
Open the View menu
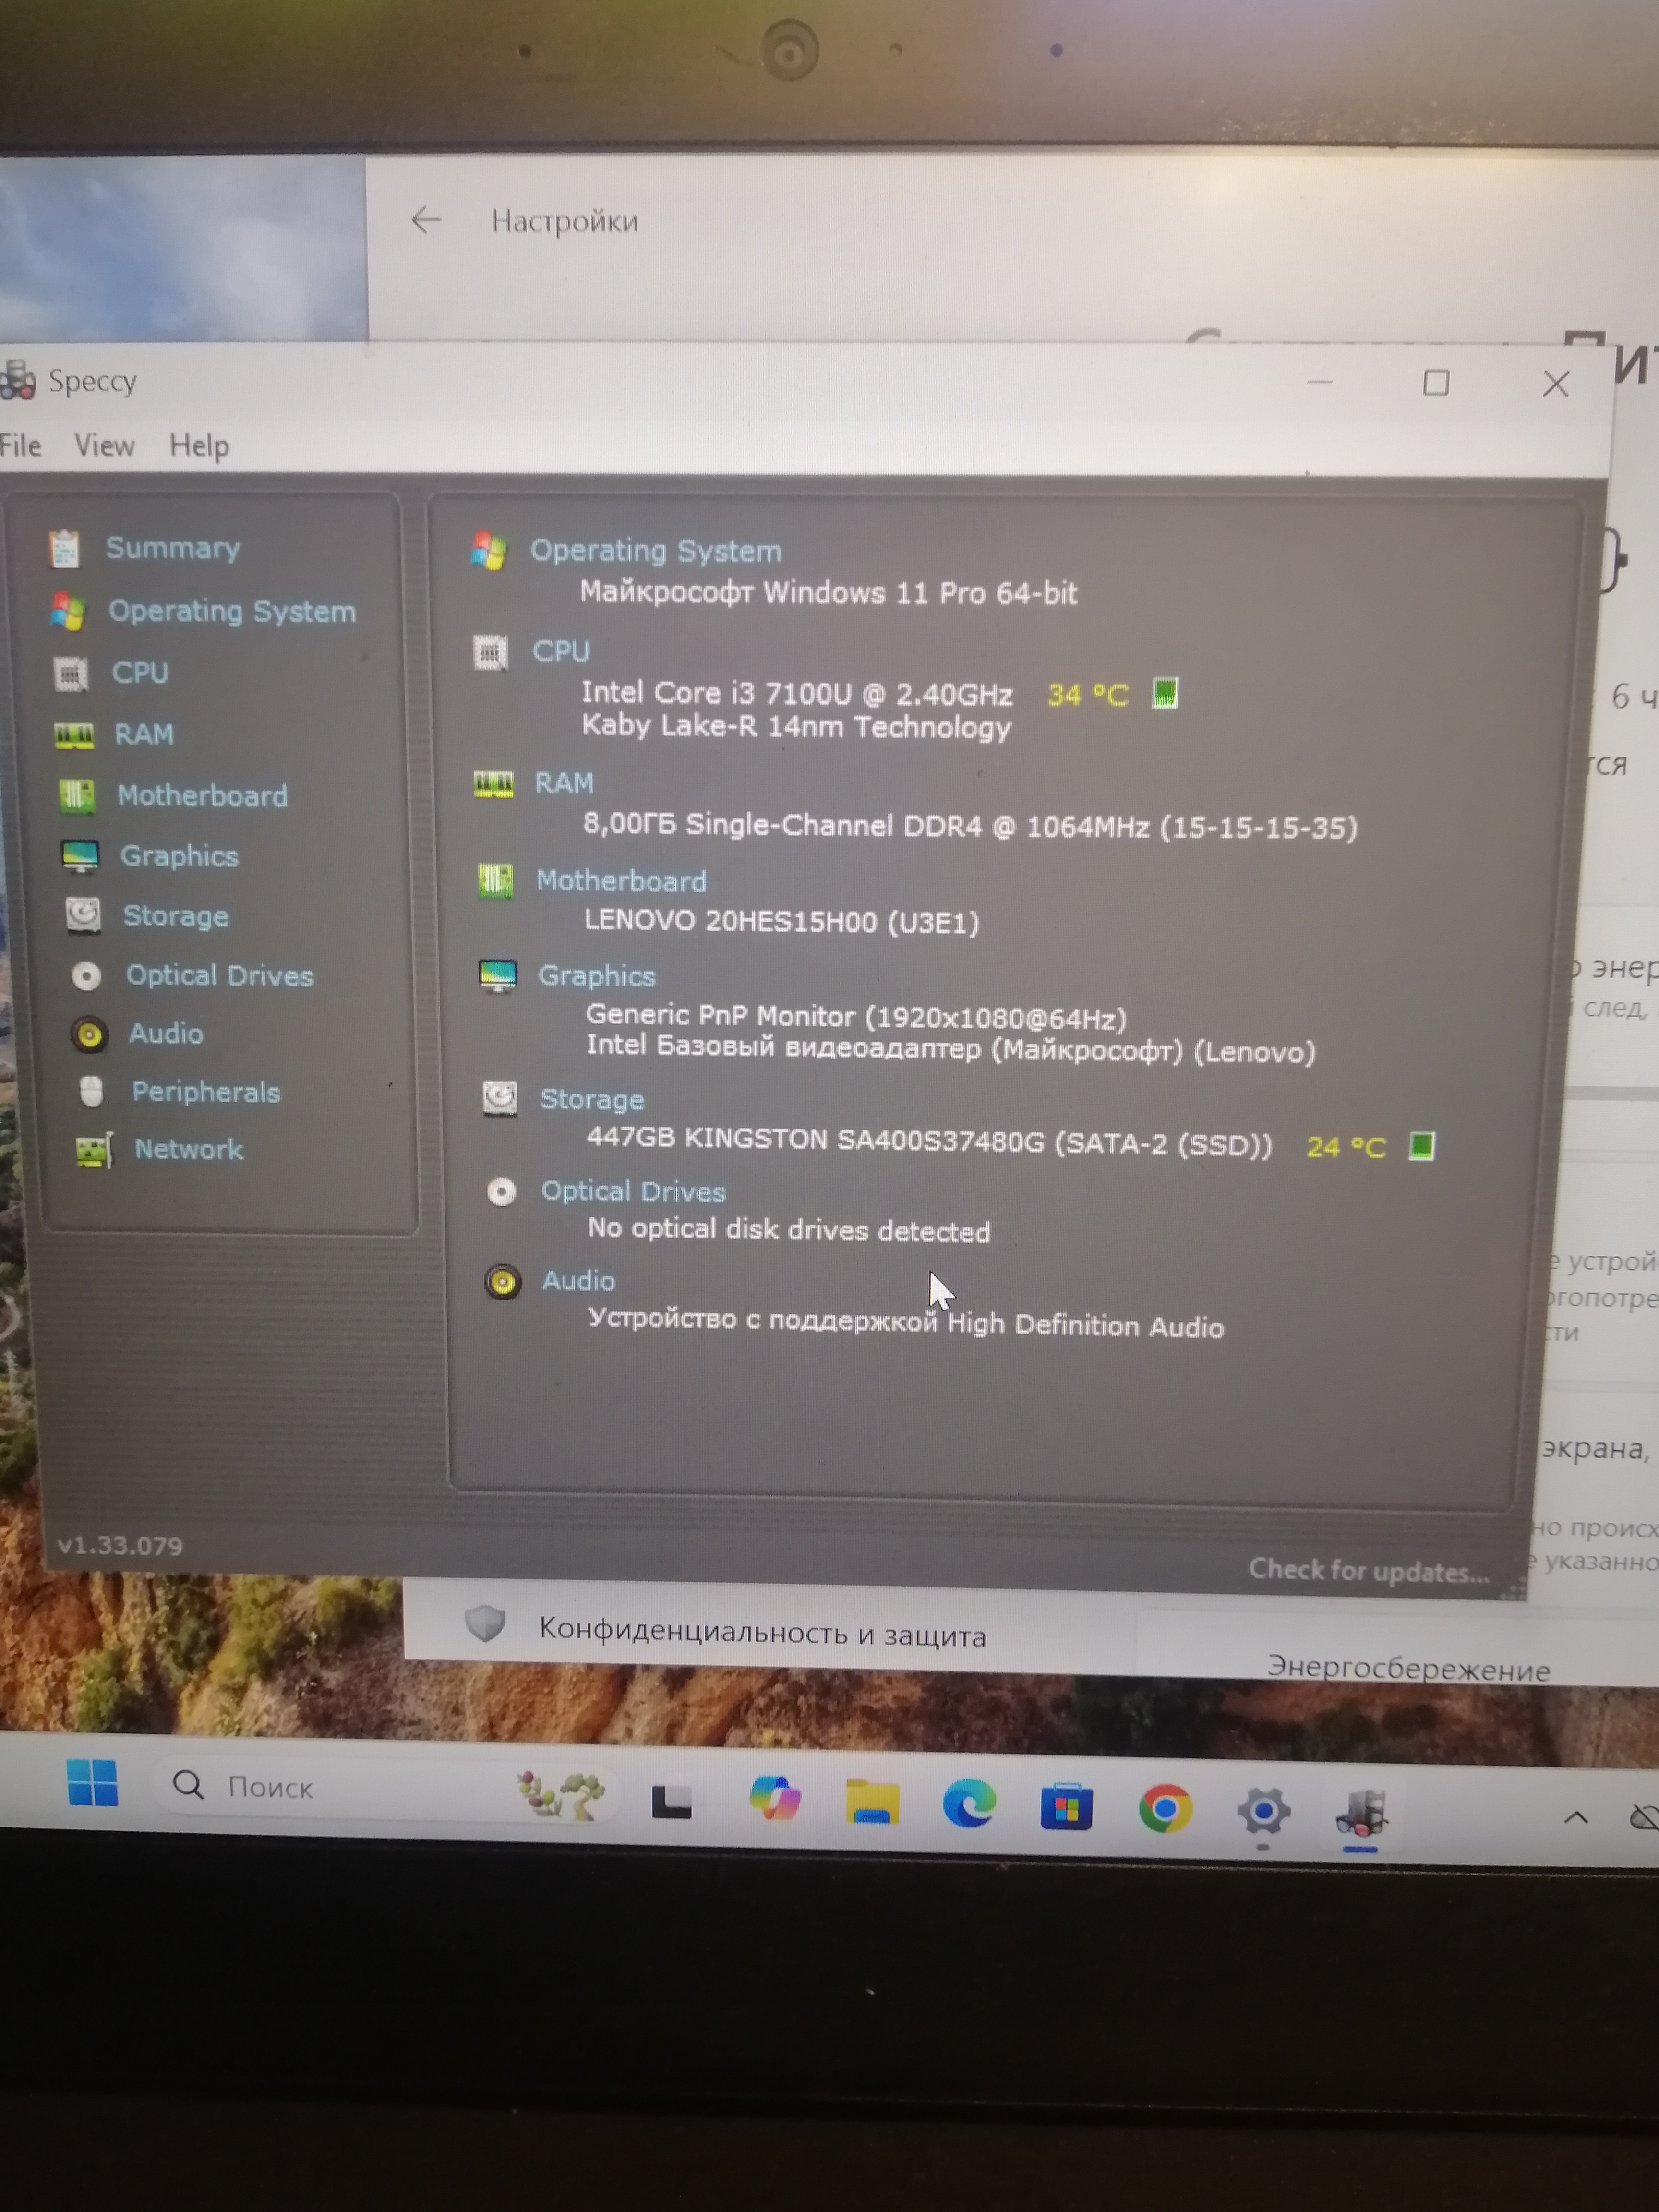pyautogui.click(x=104, y=445)
